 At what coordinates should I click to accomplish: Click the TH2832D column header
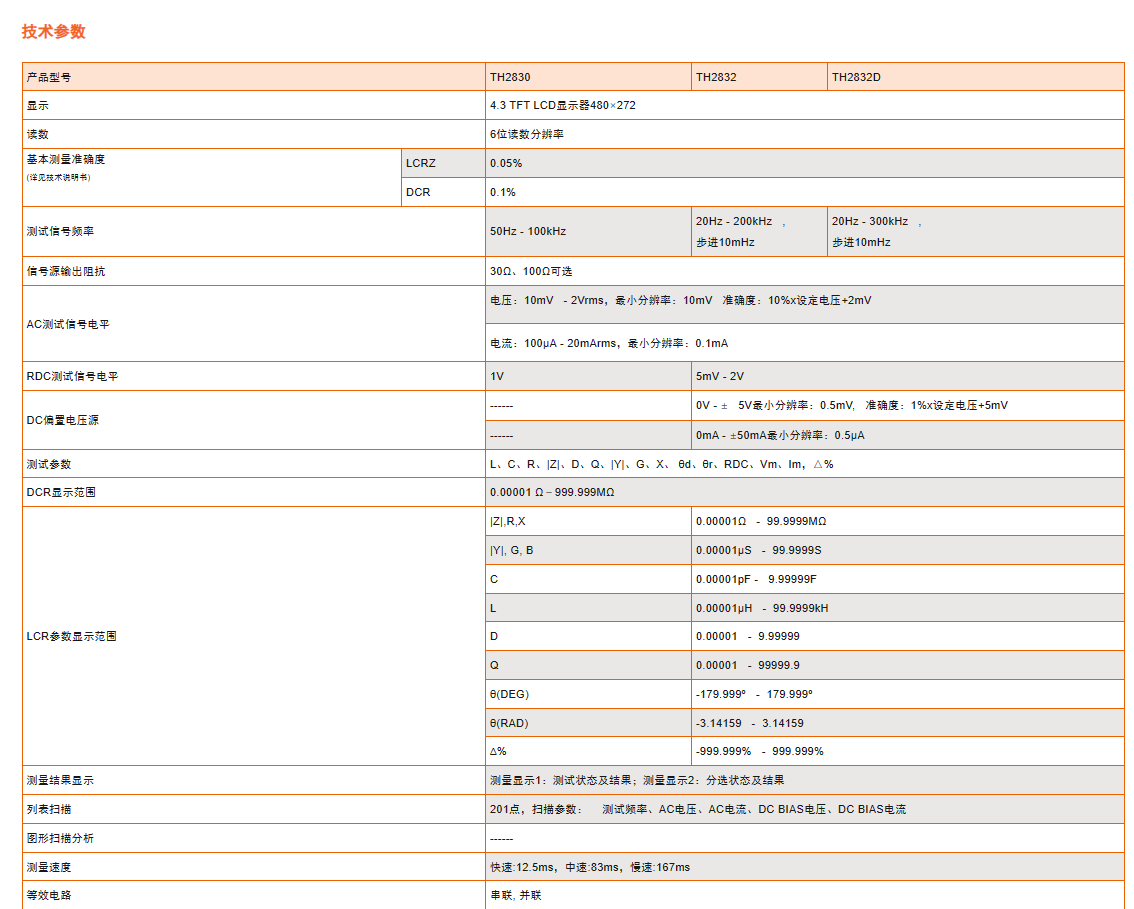click(856, 77)
